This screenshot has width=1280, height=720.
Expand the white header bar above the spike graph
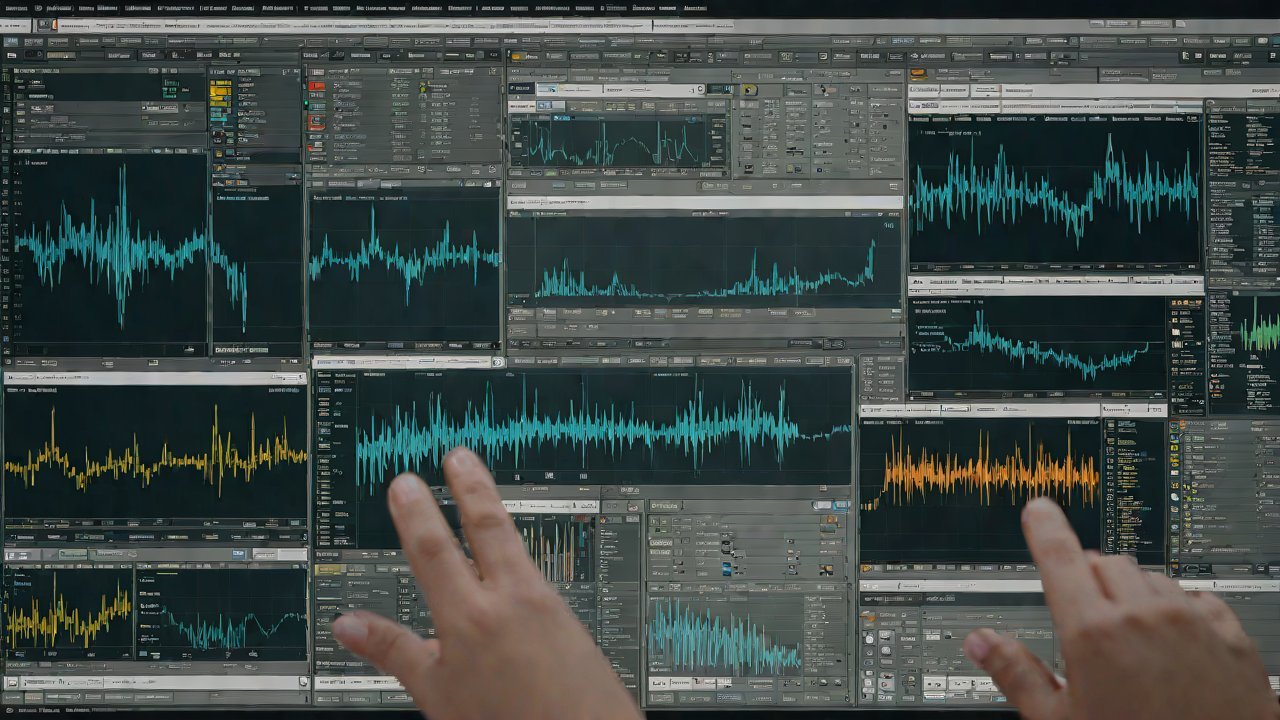tap(704, 203)
